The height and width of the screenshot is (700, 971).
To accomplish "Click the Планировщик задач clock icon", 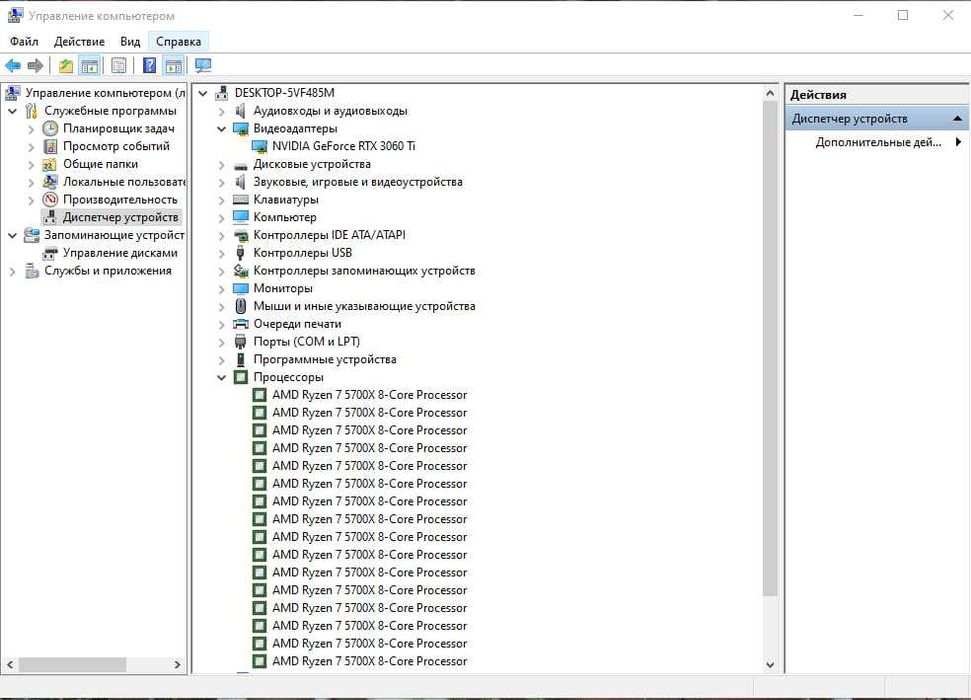I will (x=50, y=128).
